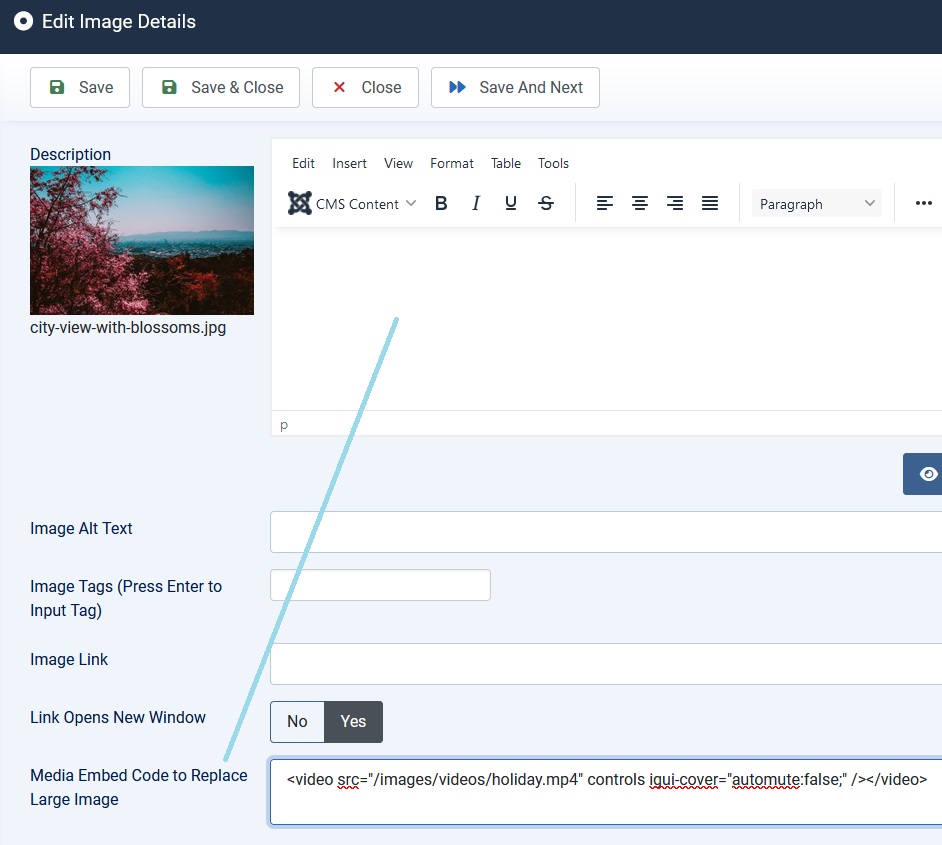Viewport: 942px width, 845px height.
Task: Click the Image Link field
Action: click(606, 664)
